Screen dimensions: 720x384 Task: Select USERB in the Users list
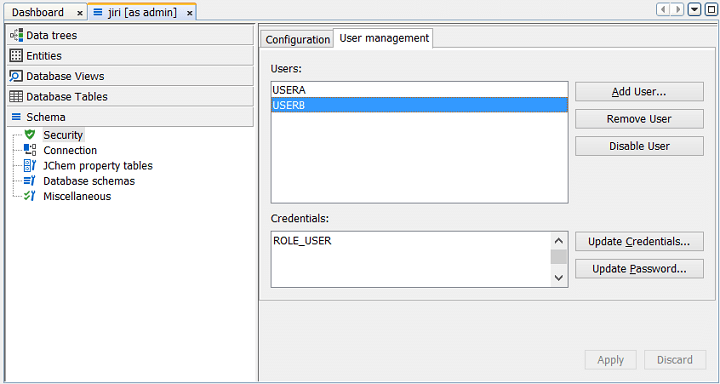pos(419,105)
